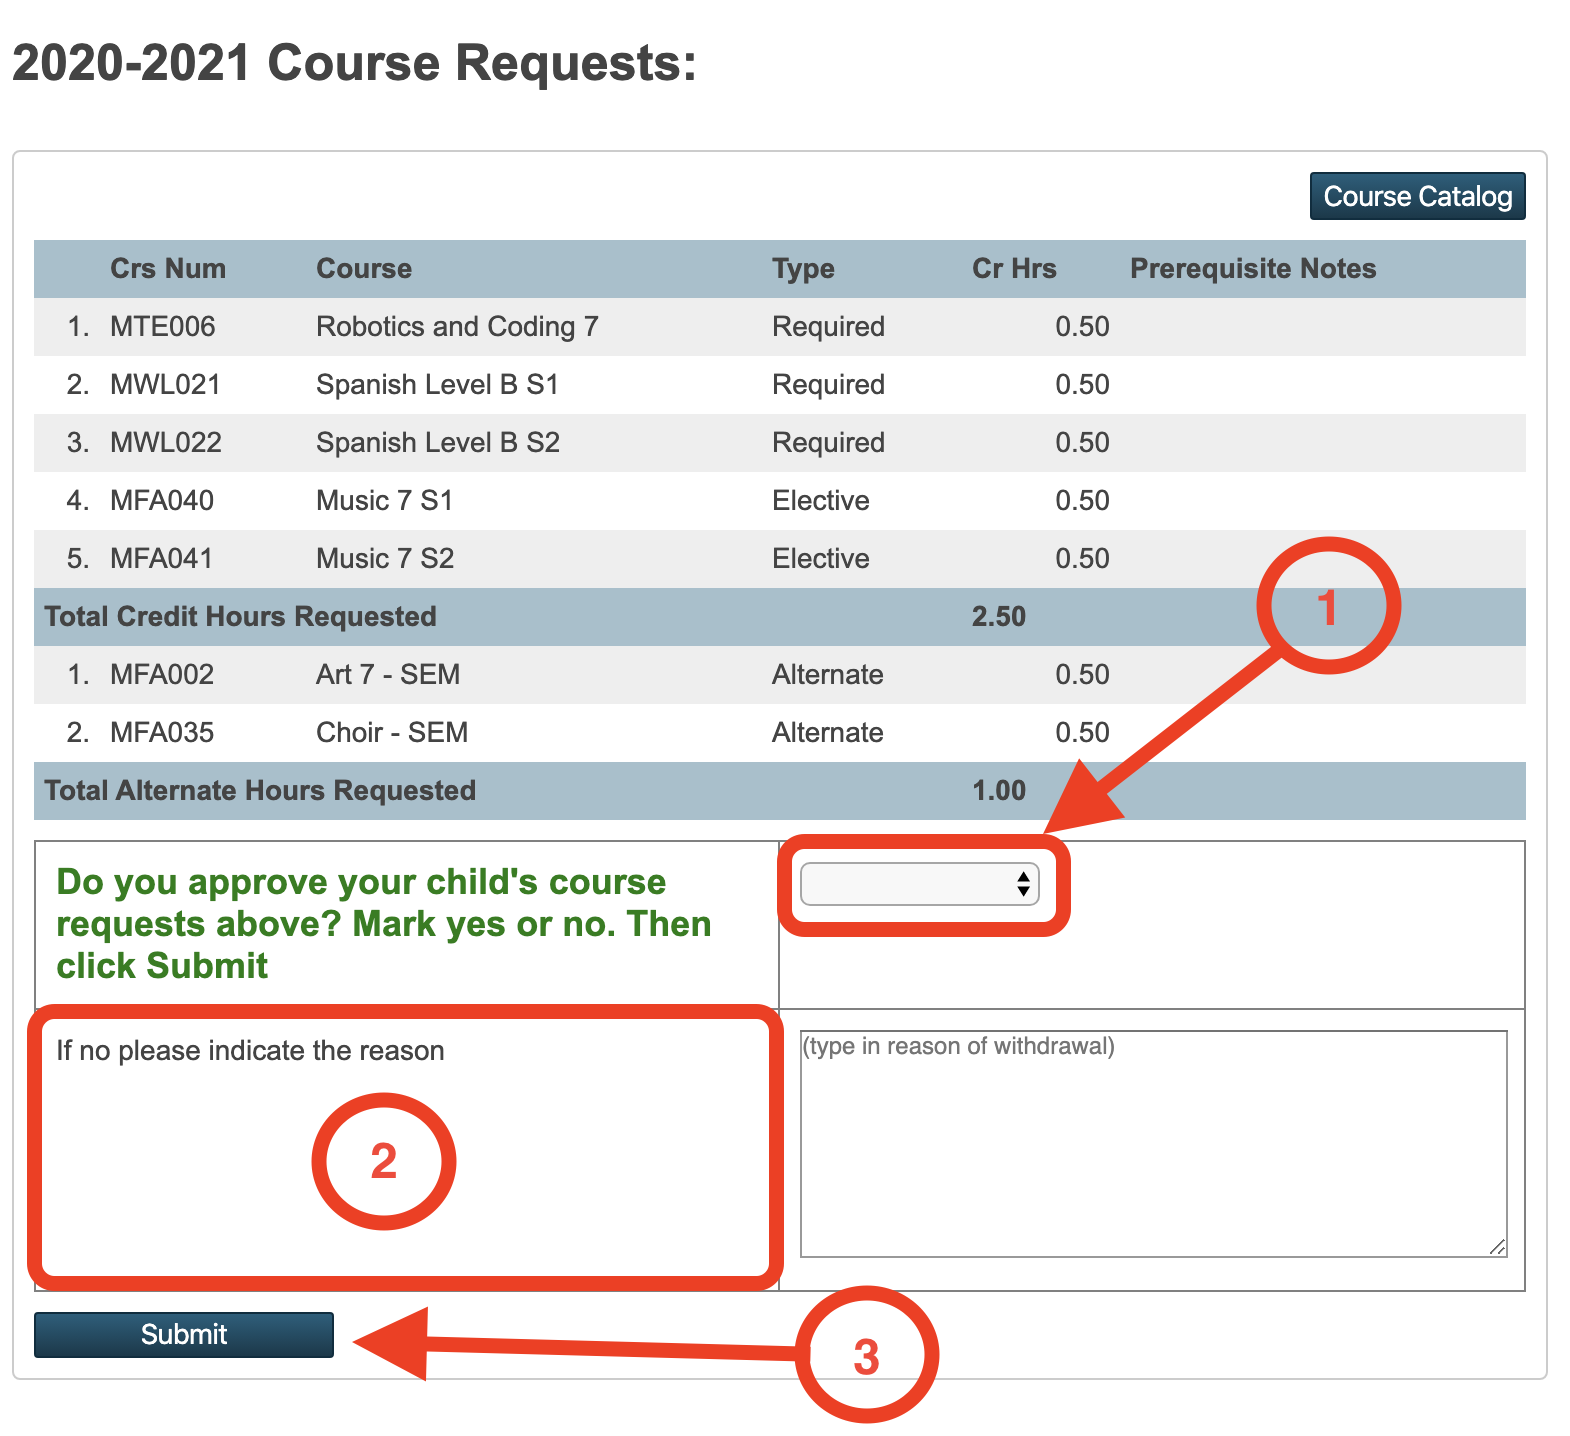
Task: Select the Spanish Level B S1 course
Action: [x=436, y=385]
